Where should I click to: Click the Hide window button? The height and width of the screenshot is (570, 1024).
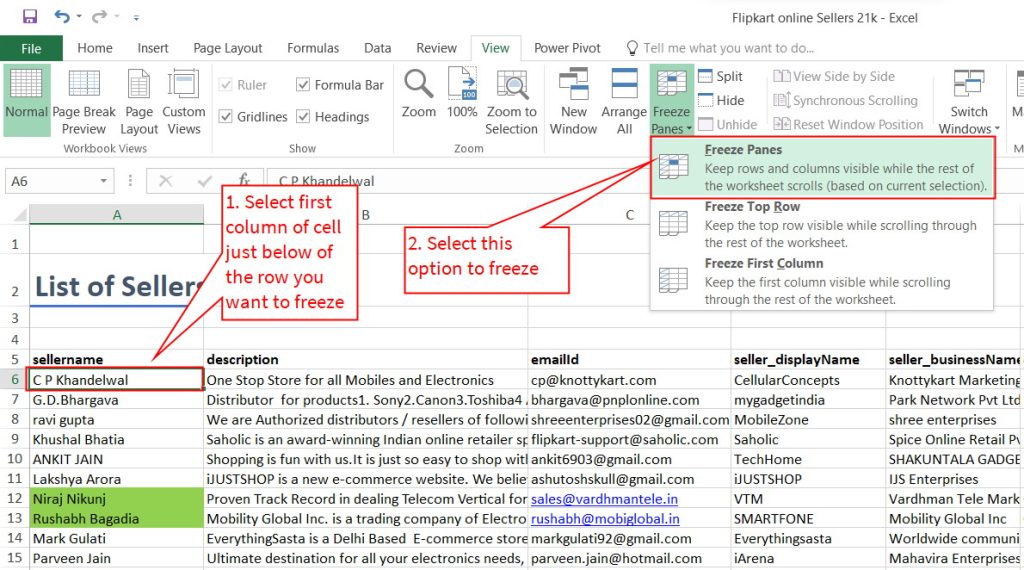(721, 101)
